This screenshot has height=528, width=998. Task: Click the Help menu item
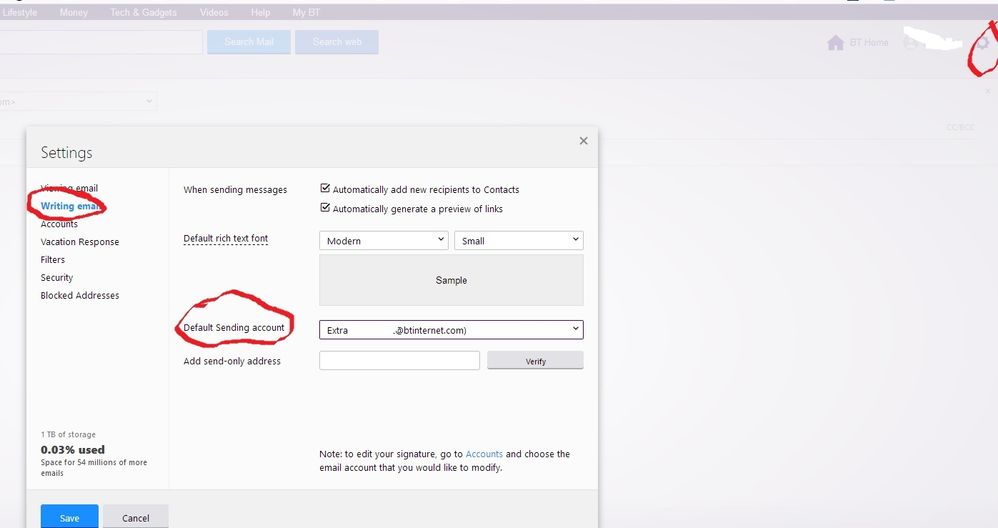(x=260, y=13)
